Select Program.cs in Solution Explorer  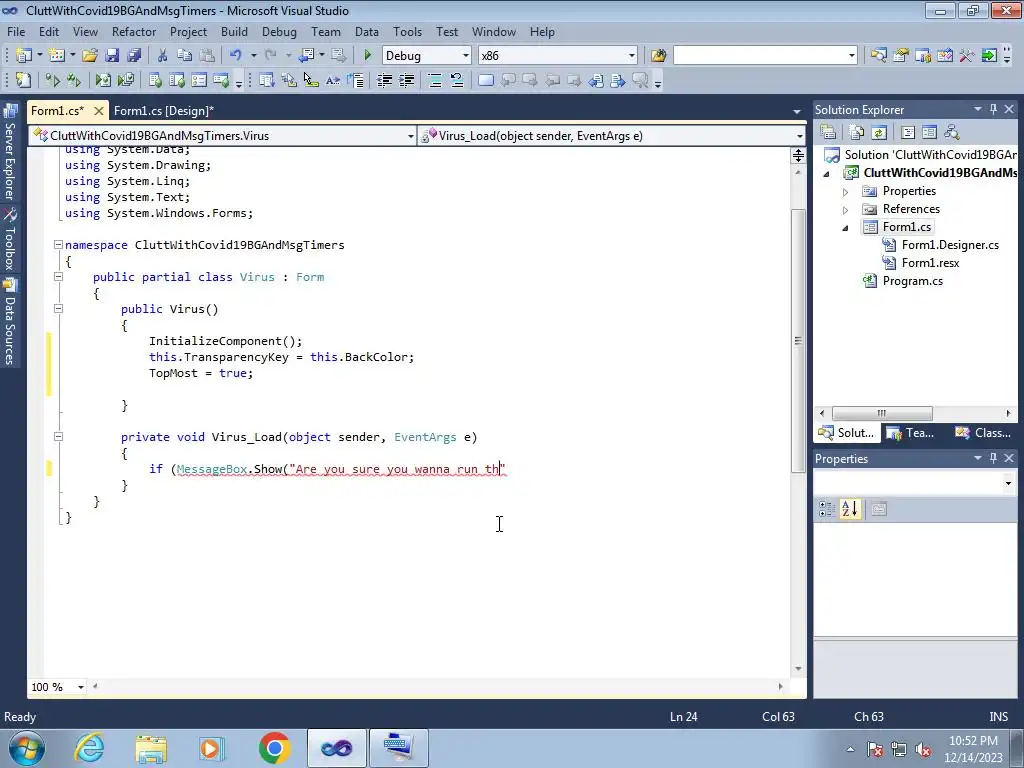coord(912,281)
